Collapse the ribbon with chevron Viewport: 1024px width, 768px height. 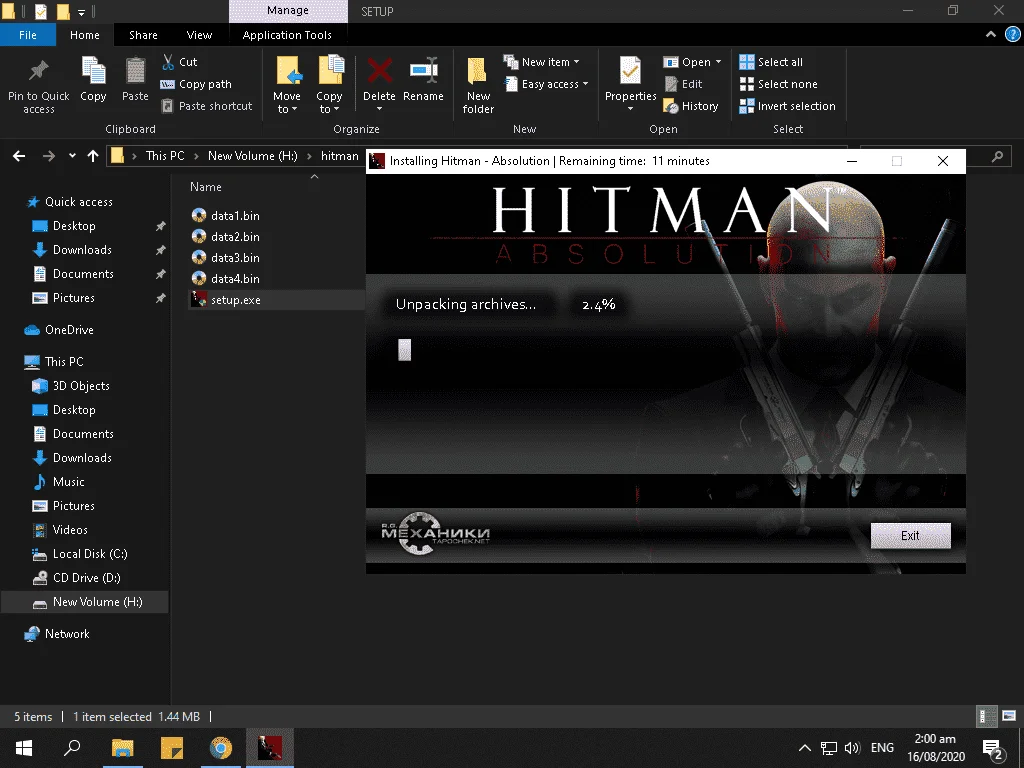coord(991,35)
